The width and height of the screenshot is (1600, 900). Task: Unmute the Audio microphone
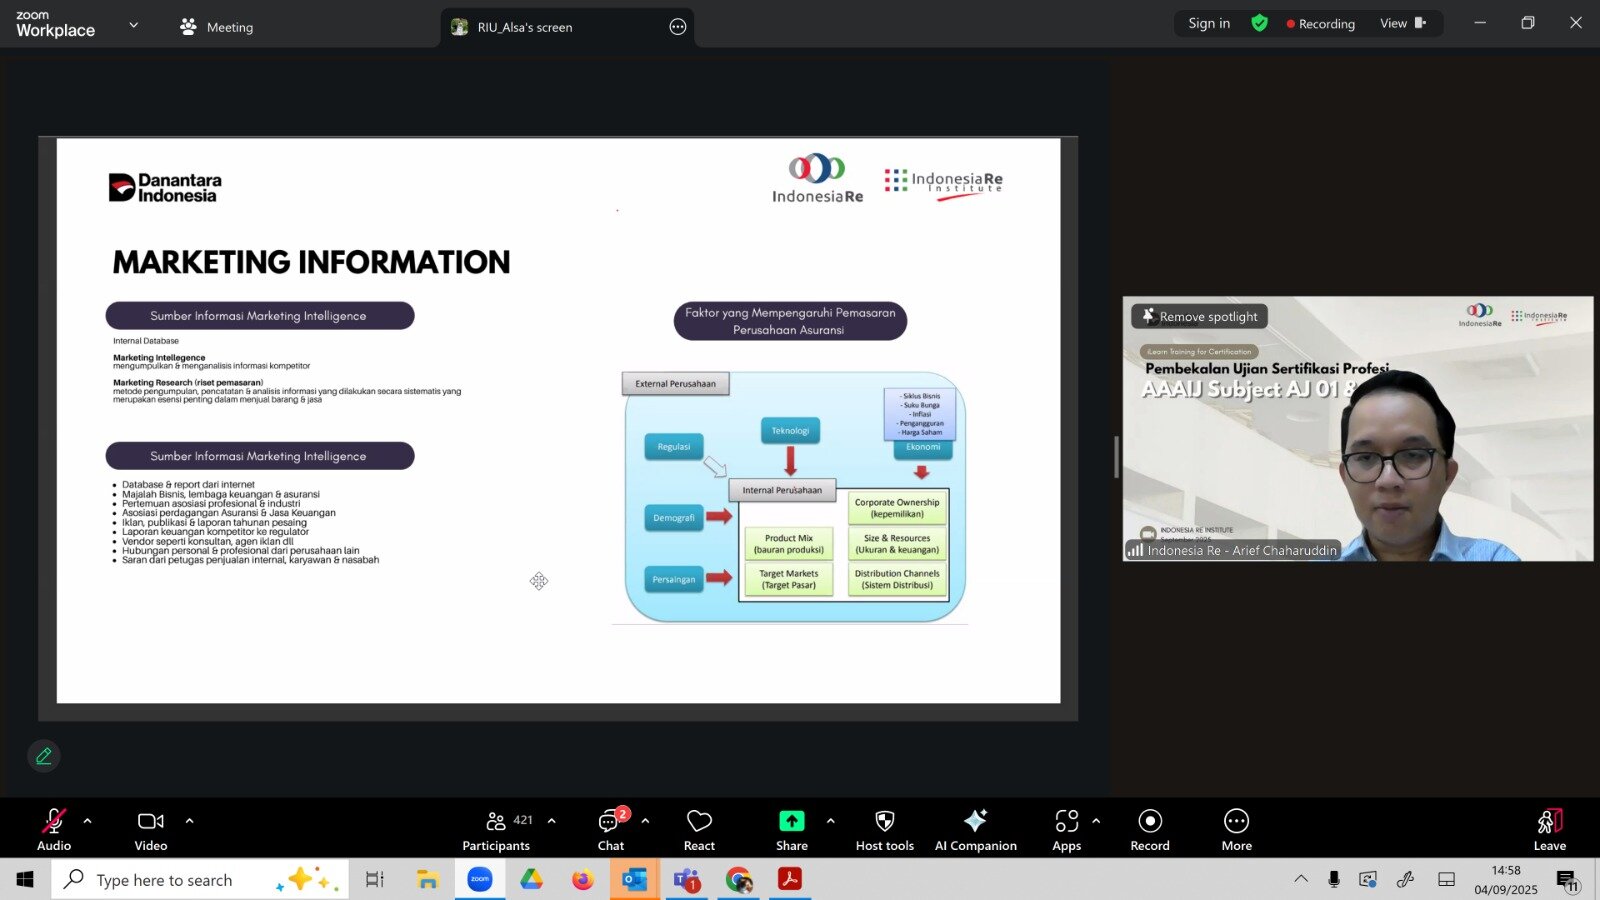pyautogui.click(x=54, y=830)
